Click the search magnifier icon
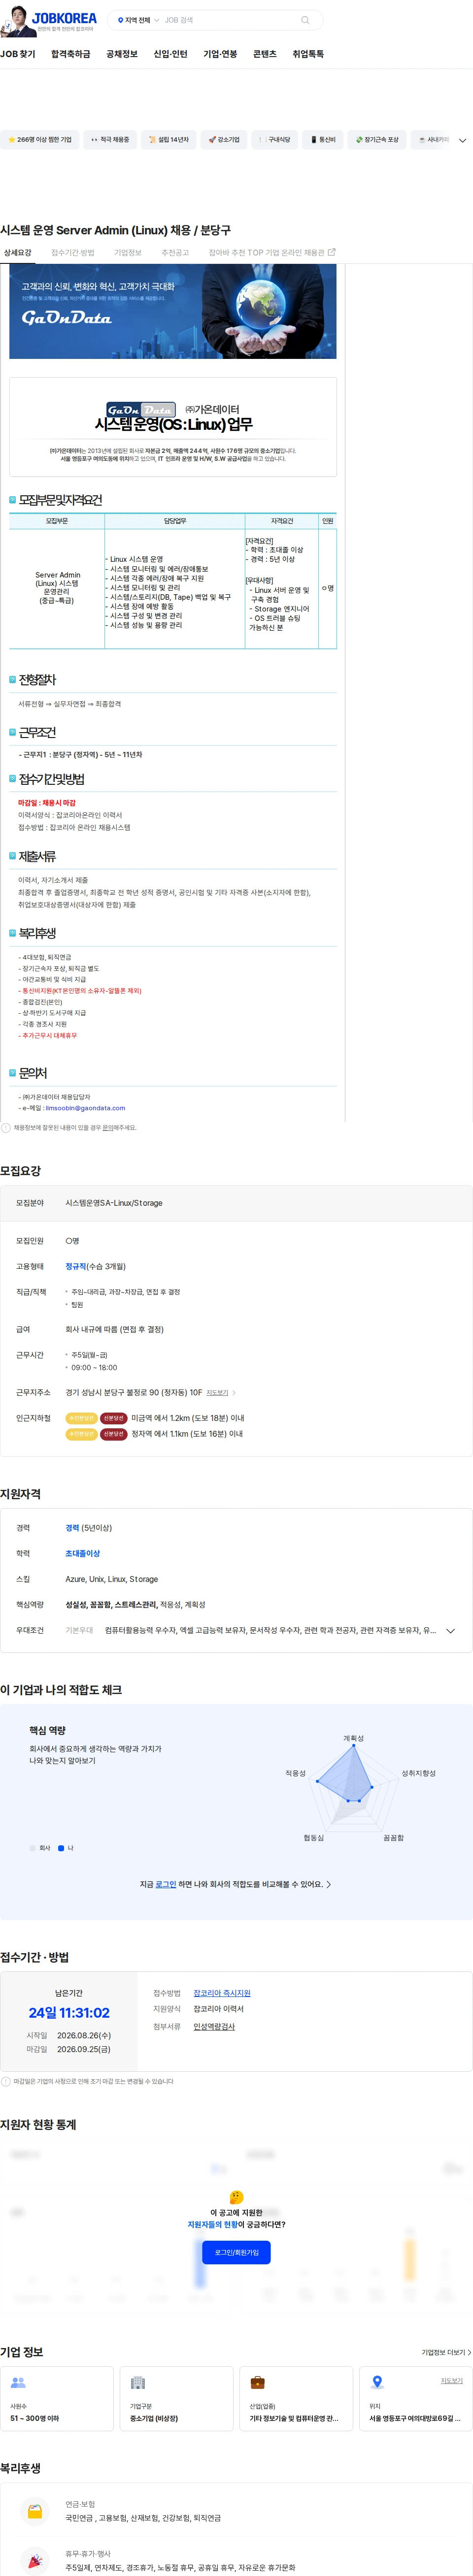The width and height of the screenshot is (473, 2576). point(305,20)
